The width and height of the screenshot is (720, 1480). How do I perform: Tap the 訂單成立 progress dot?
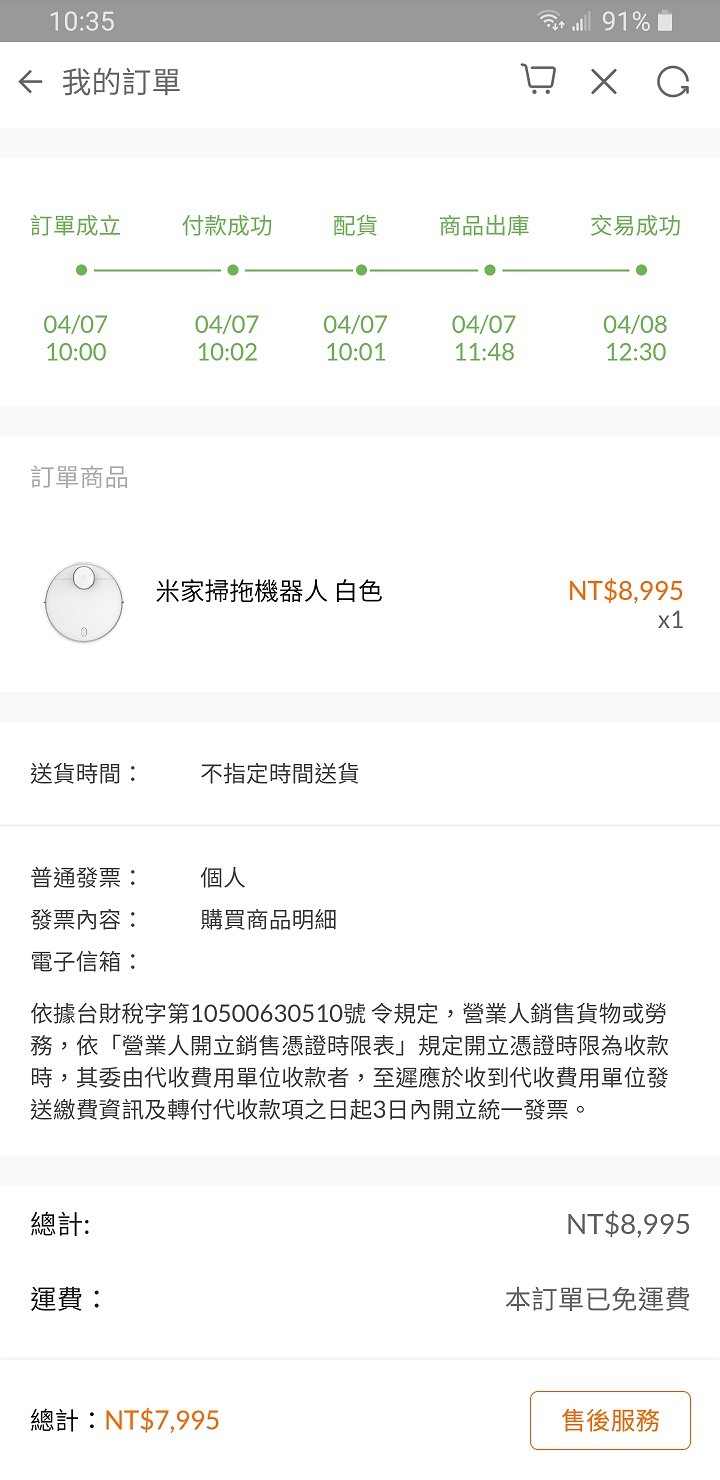[81, 270]
